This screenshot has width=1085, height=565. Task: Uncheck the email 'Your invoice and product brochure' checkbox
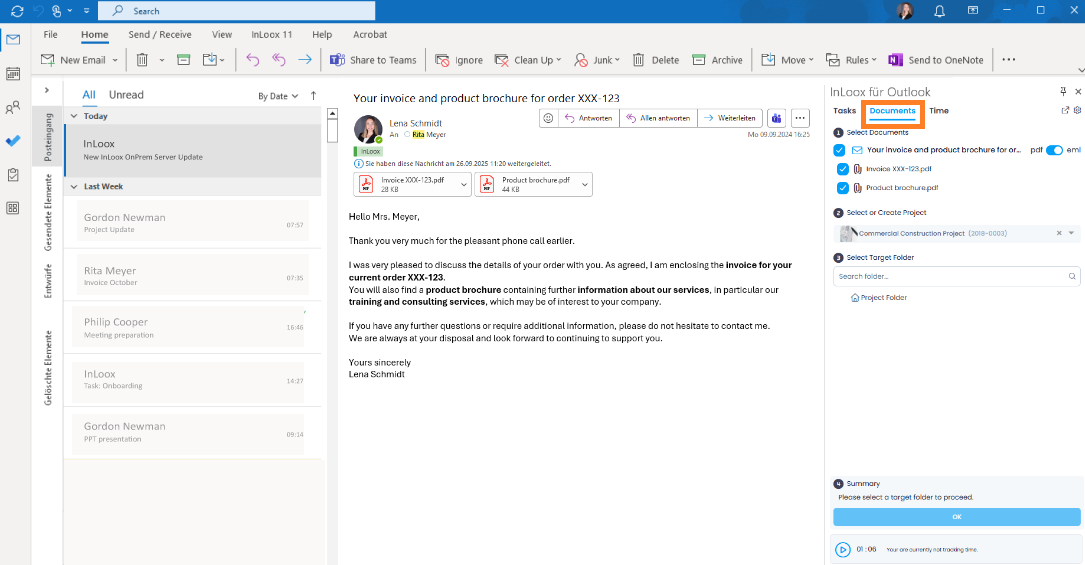pyautogui.click(x=839, y=150)
